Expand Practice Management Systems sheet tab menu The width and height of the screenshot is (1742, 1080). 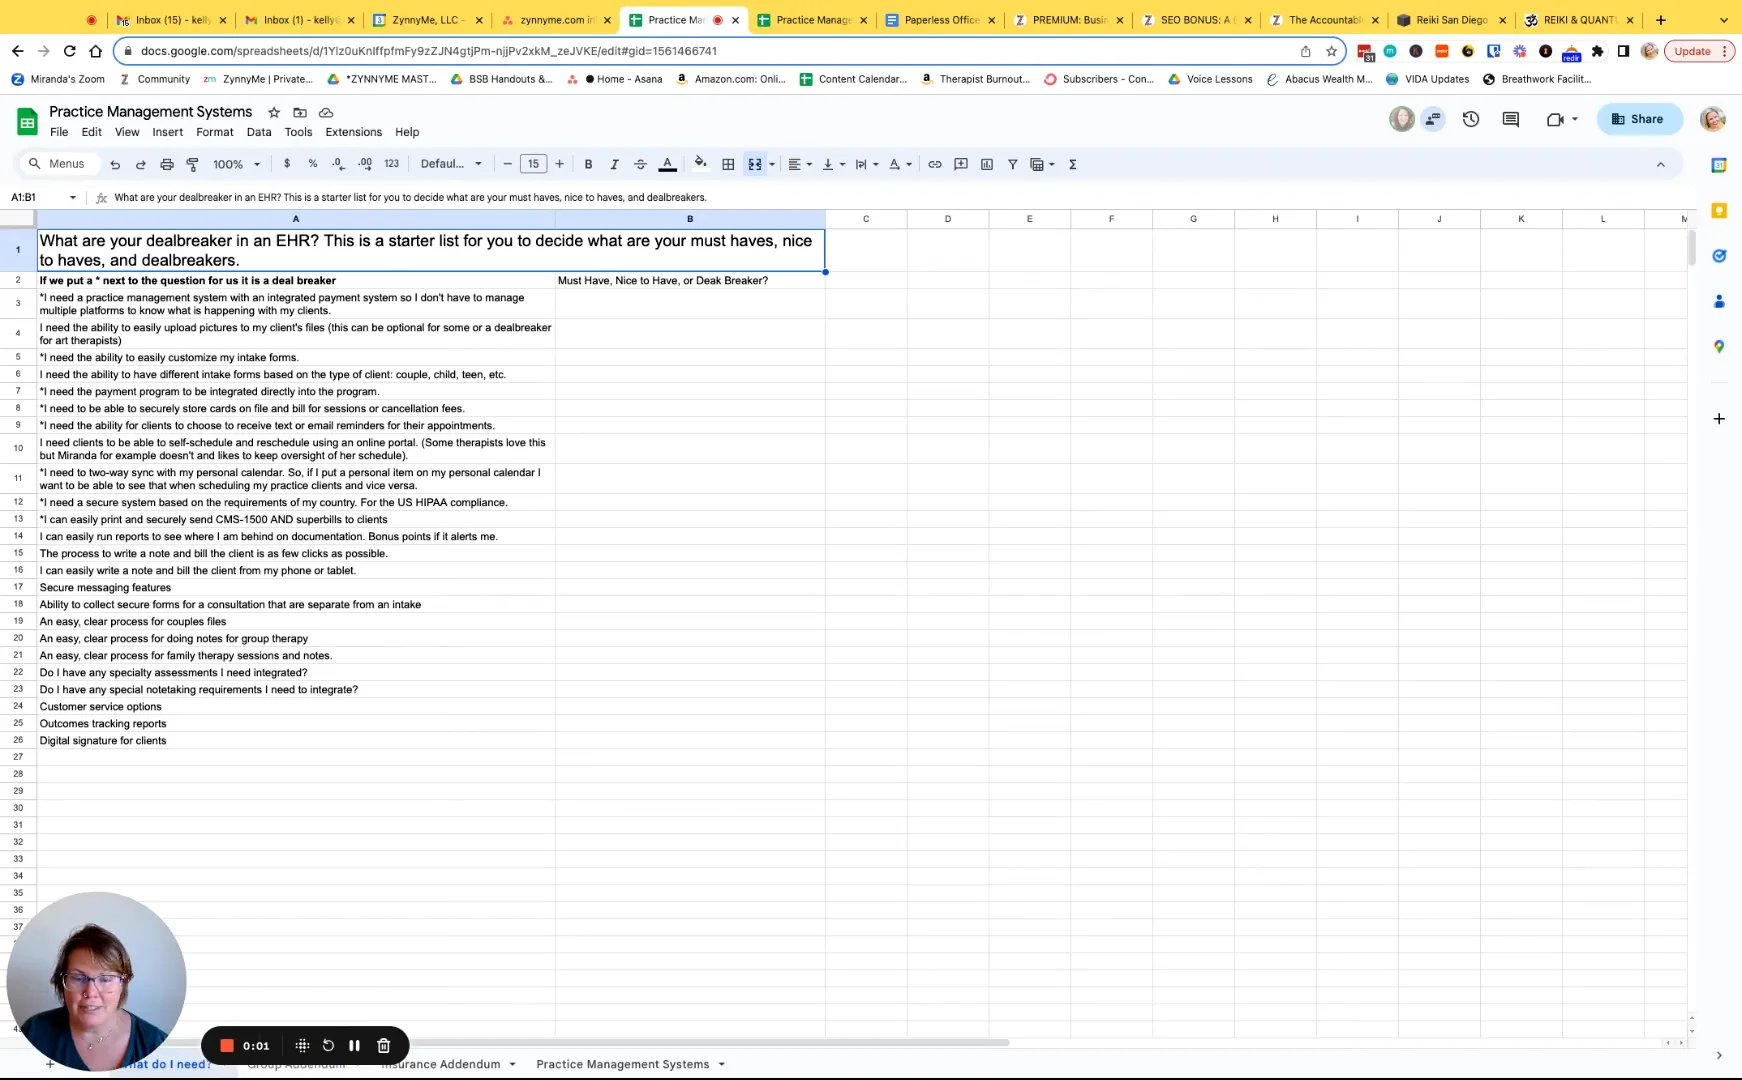(721, 1064)
